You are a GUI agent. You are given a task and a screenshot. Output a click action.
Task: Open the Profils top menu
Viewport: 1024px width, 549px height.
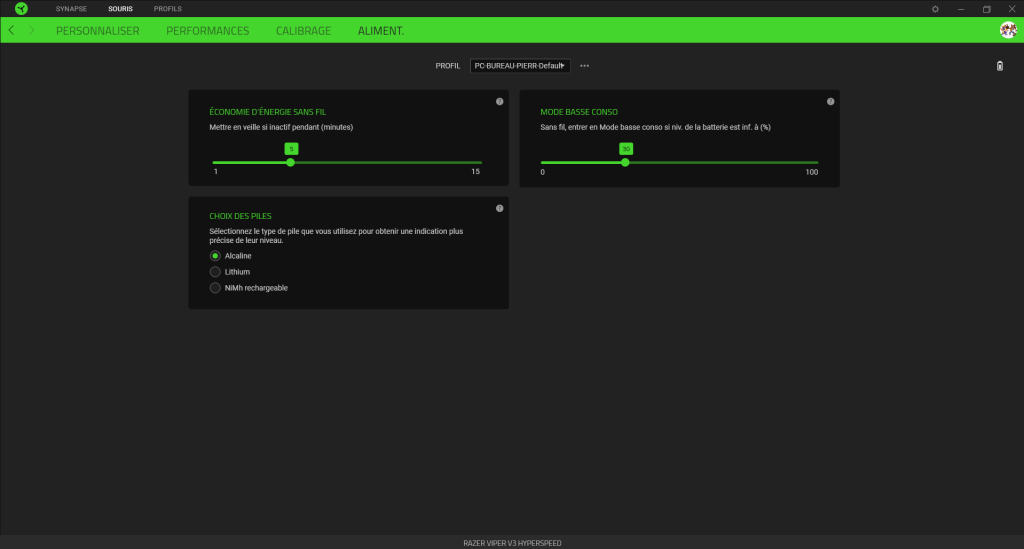tap(167, 9)
